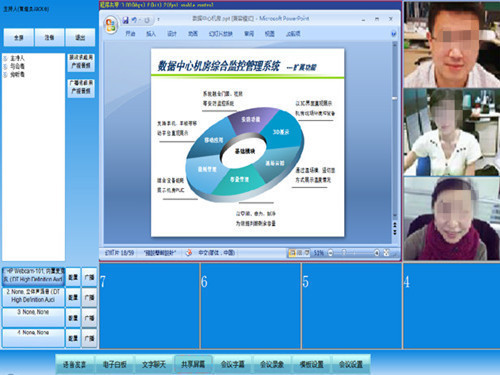Click the 注销 logout button
The width and height of the screenshot is (500, 375).
click(x=49, y=37)
